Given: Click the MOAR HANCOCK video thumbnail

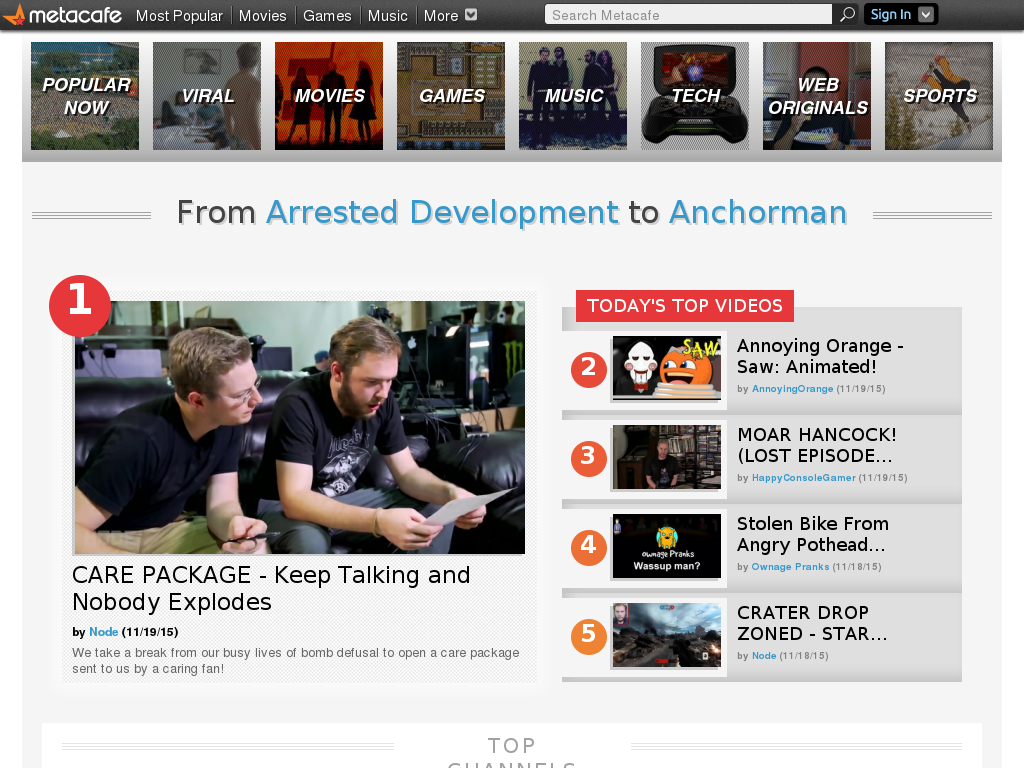Looking at the screenshot, I should point(667,456).
